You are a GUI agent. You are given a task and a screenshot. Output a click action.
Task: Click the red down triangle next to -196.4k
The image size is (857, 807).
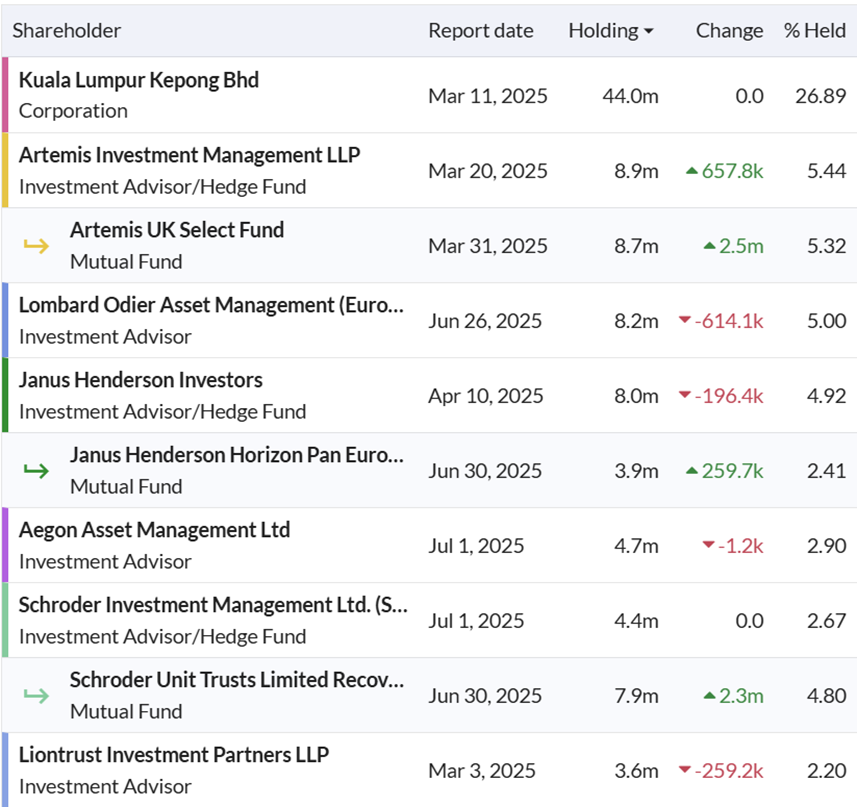coord(684,394)
